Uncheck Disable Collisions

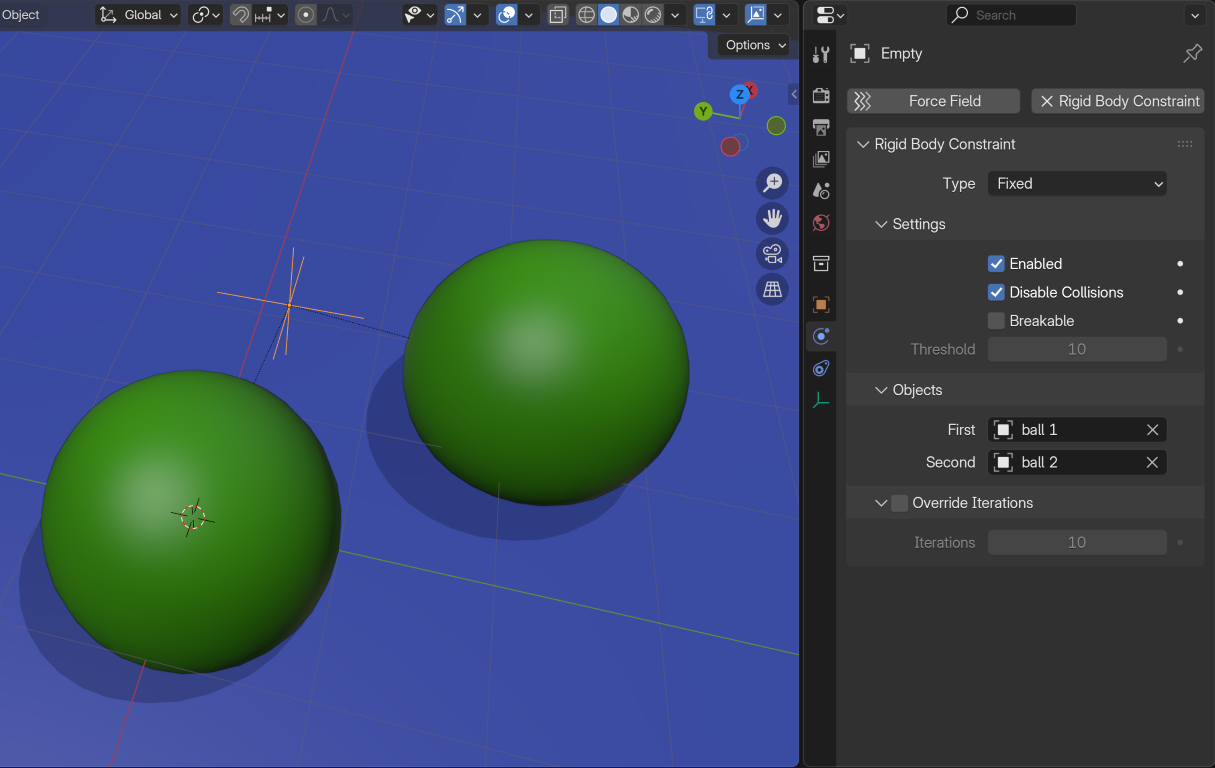(x=996, y=292)
